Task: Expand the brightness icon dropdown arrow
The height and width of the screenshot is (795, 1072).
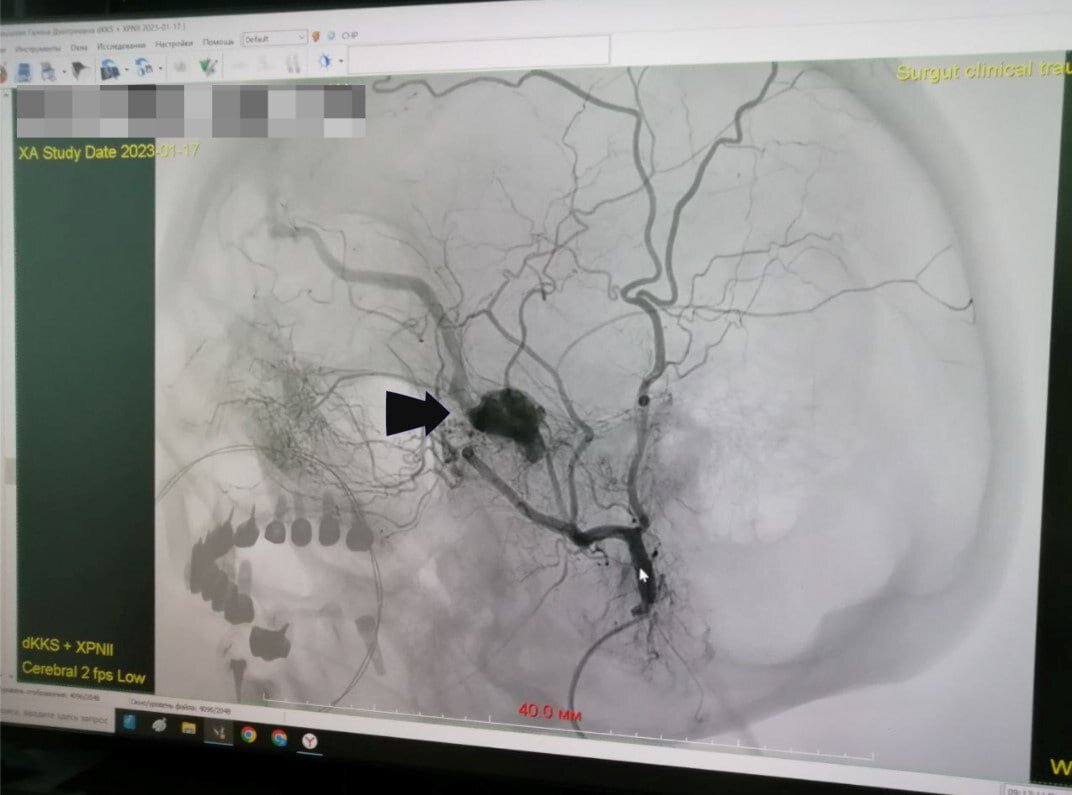Action: 341,62
